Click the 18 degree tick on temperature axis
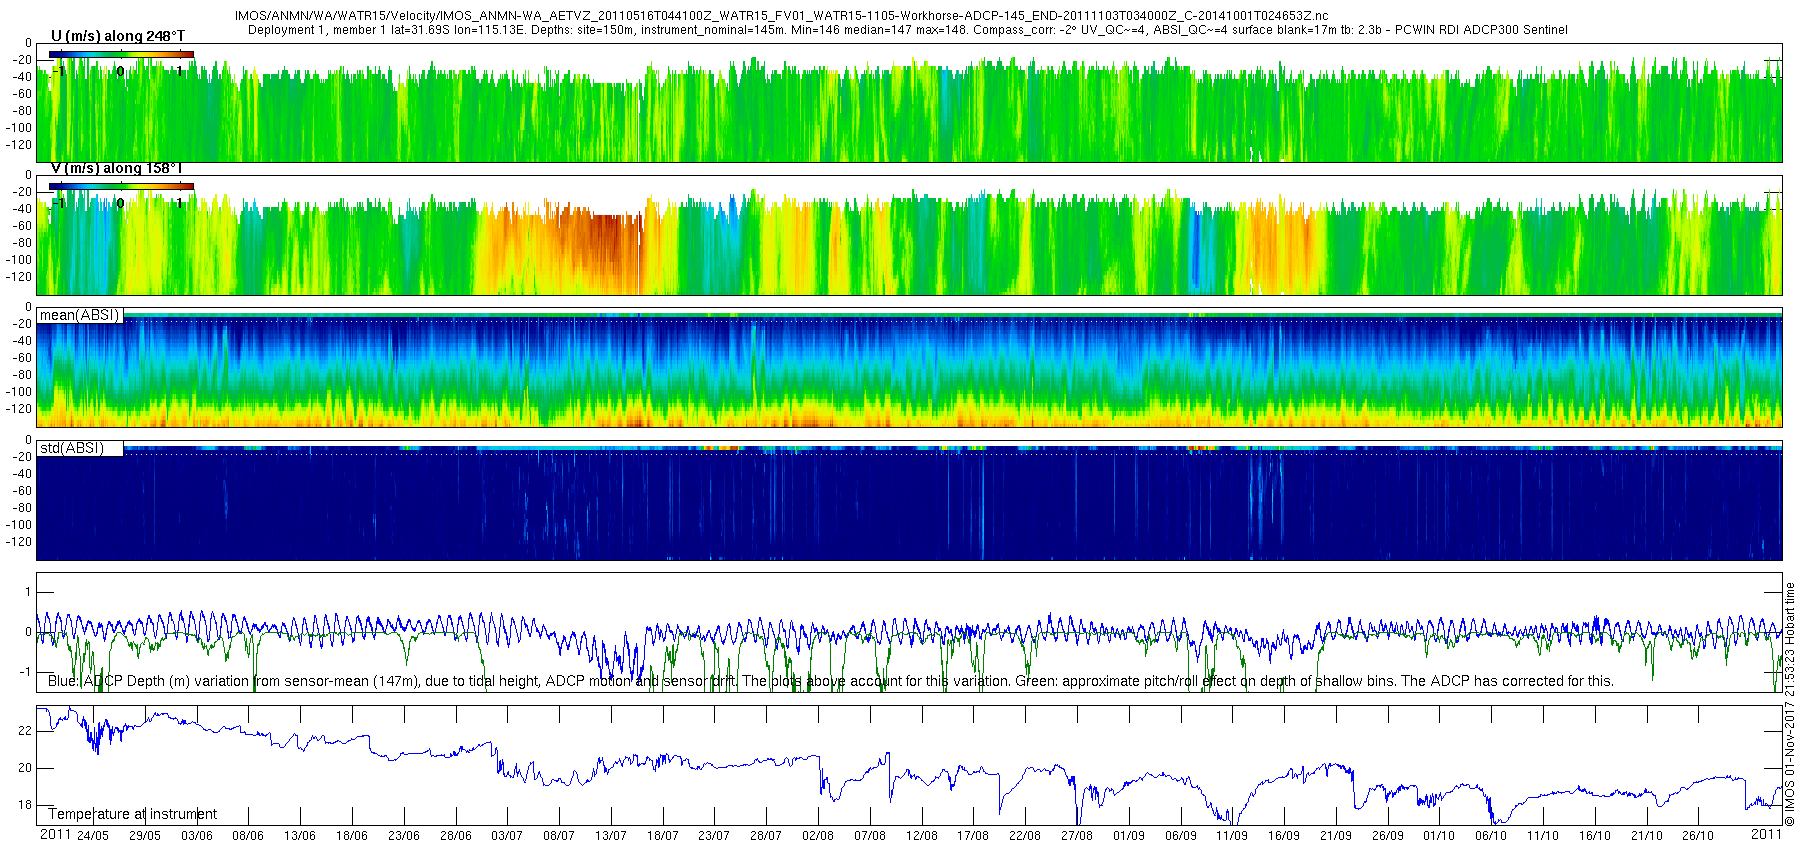1800x850 pixels. point(25,805)
